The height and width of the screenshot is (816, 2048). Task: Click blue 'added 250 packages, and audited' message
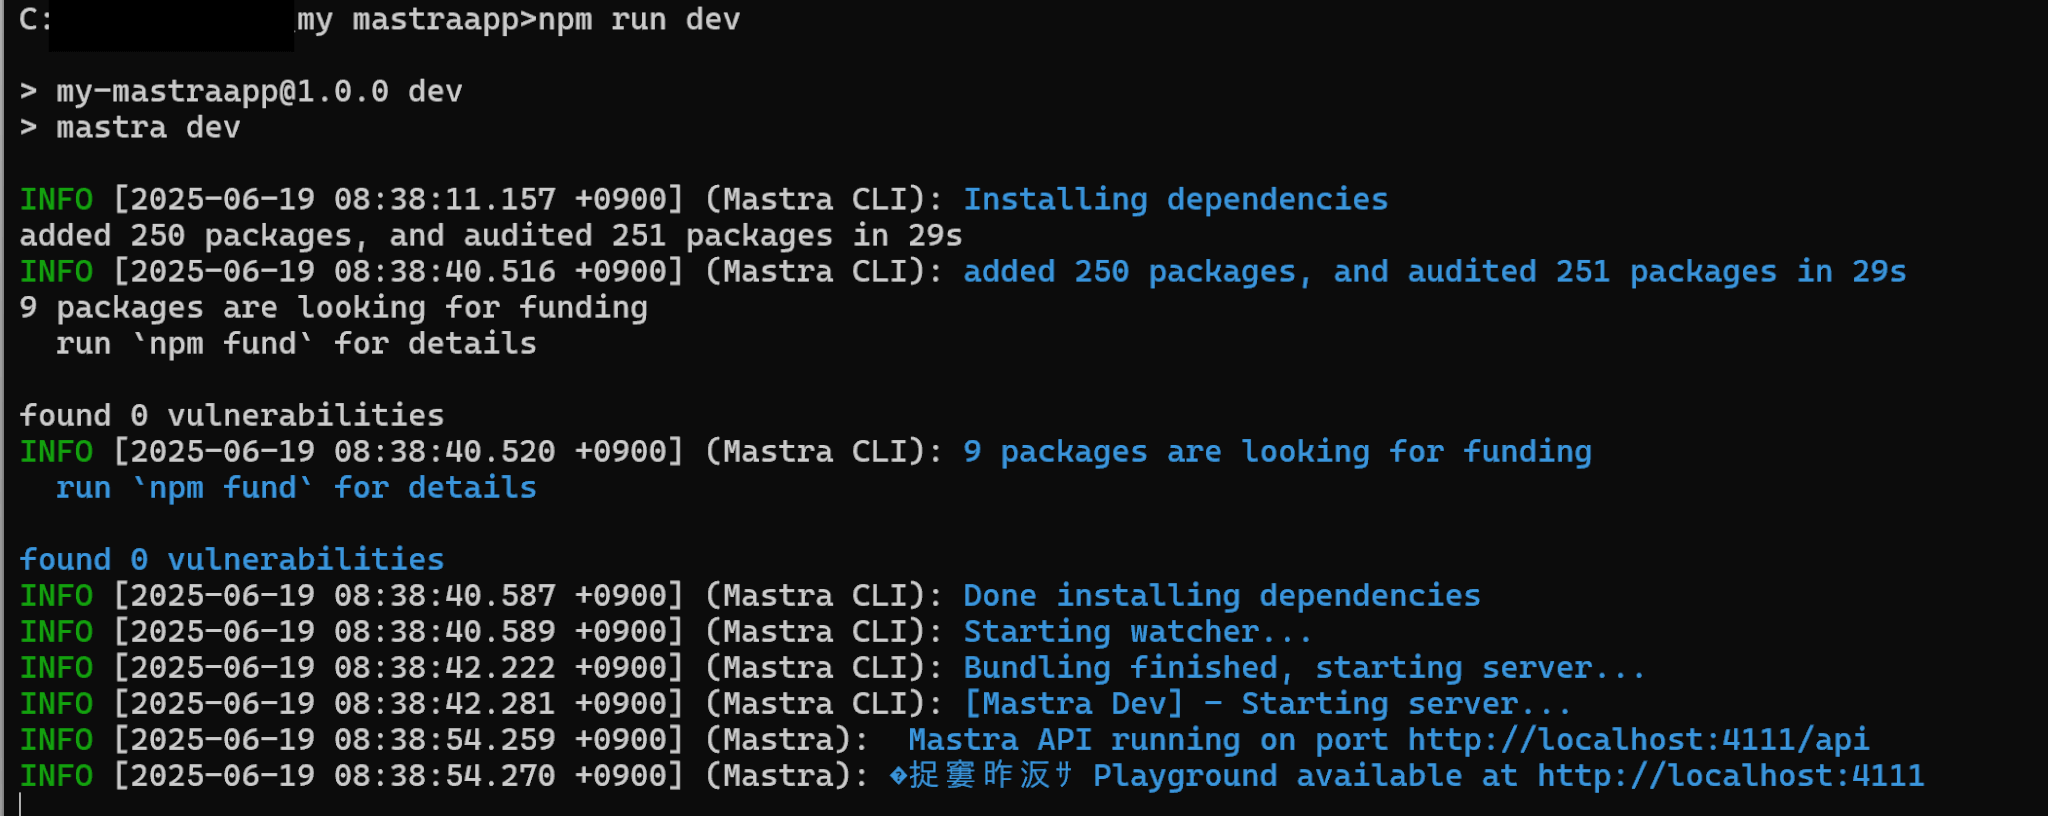[x=1435, y=272]
